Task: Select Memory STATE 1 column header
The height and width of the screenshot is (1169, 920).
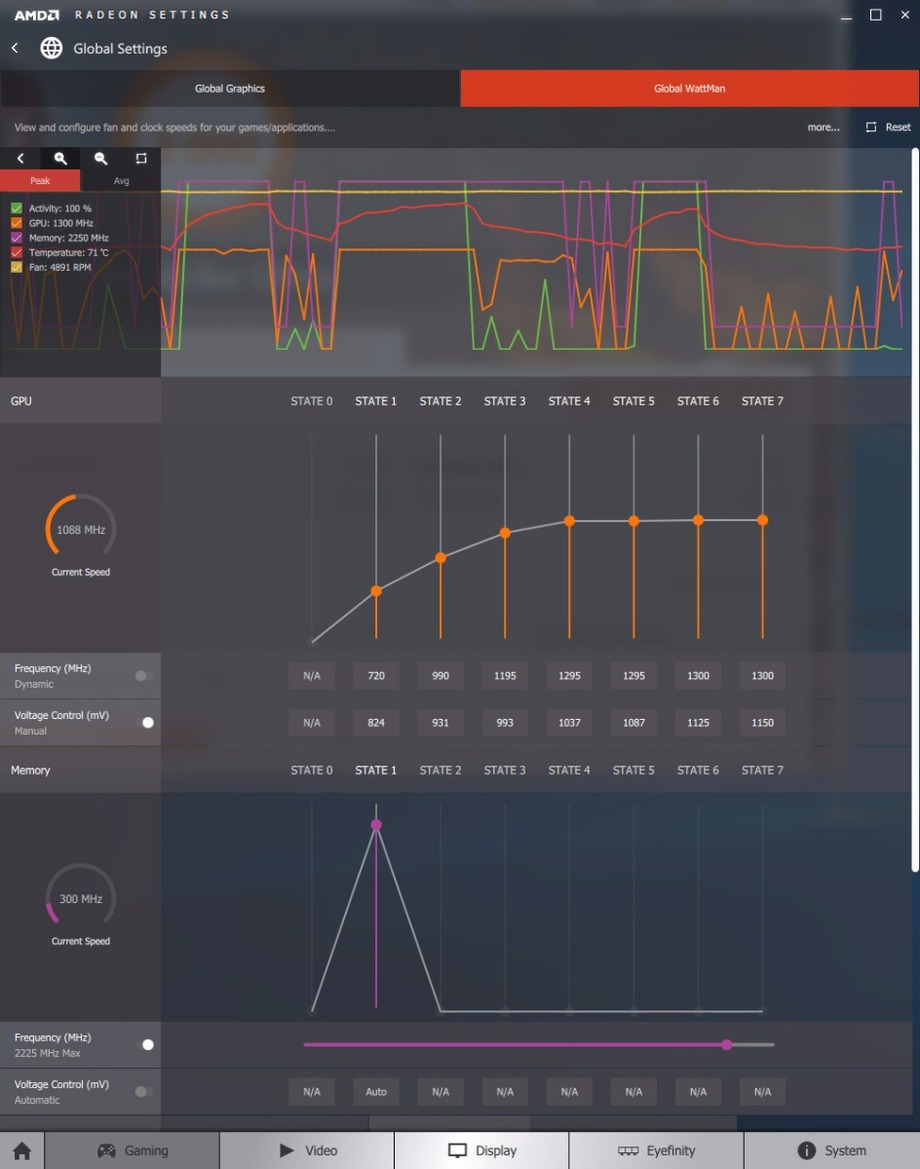Action: point(376,770)
